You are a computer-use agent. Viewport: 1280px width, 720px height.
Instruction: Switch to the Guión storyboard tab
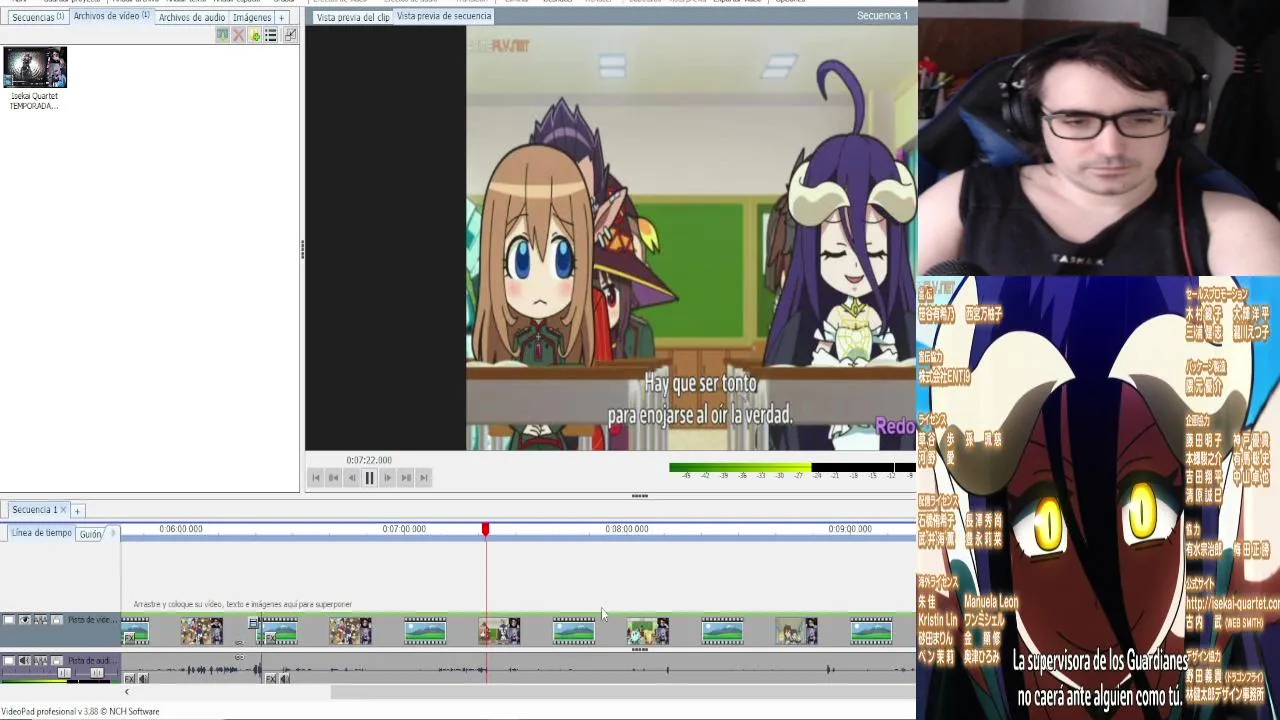(x=90, y=534)
